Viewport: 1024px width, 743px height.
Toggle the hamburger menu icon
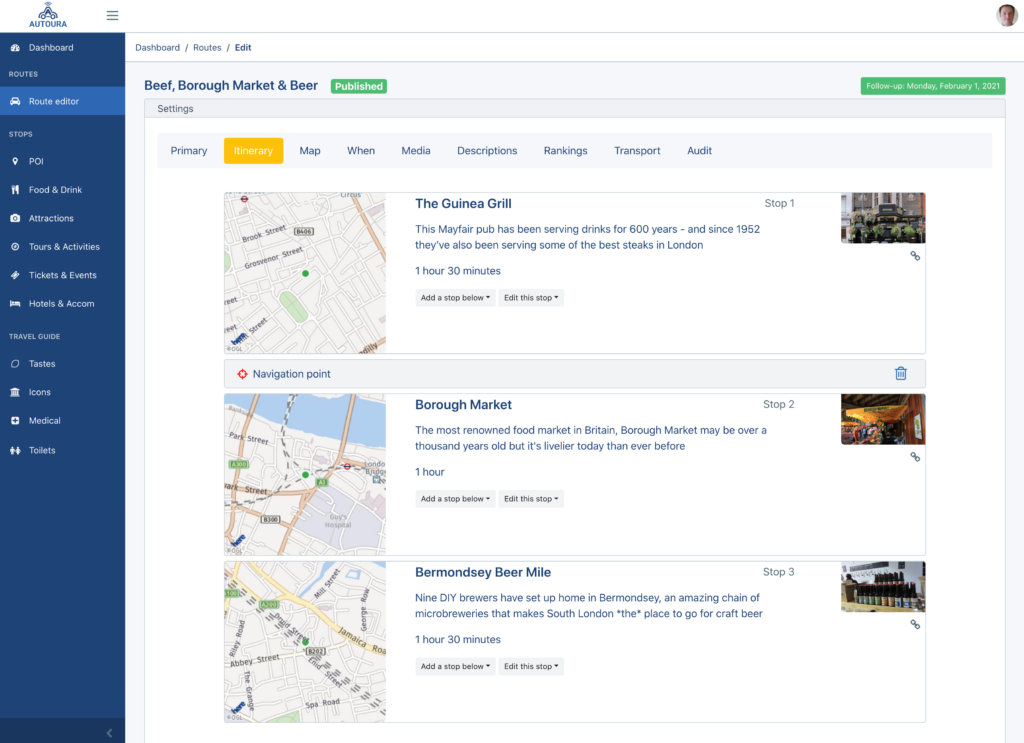112,15
